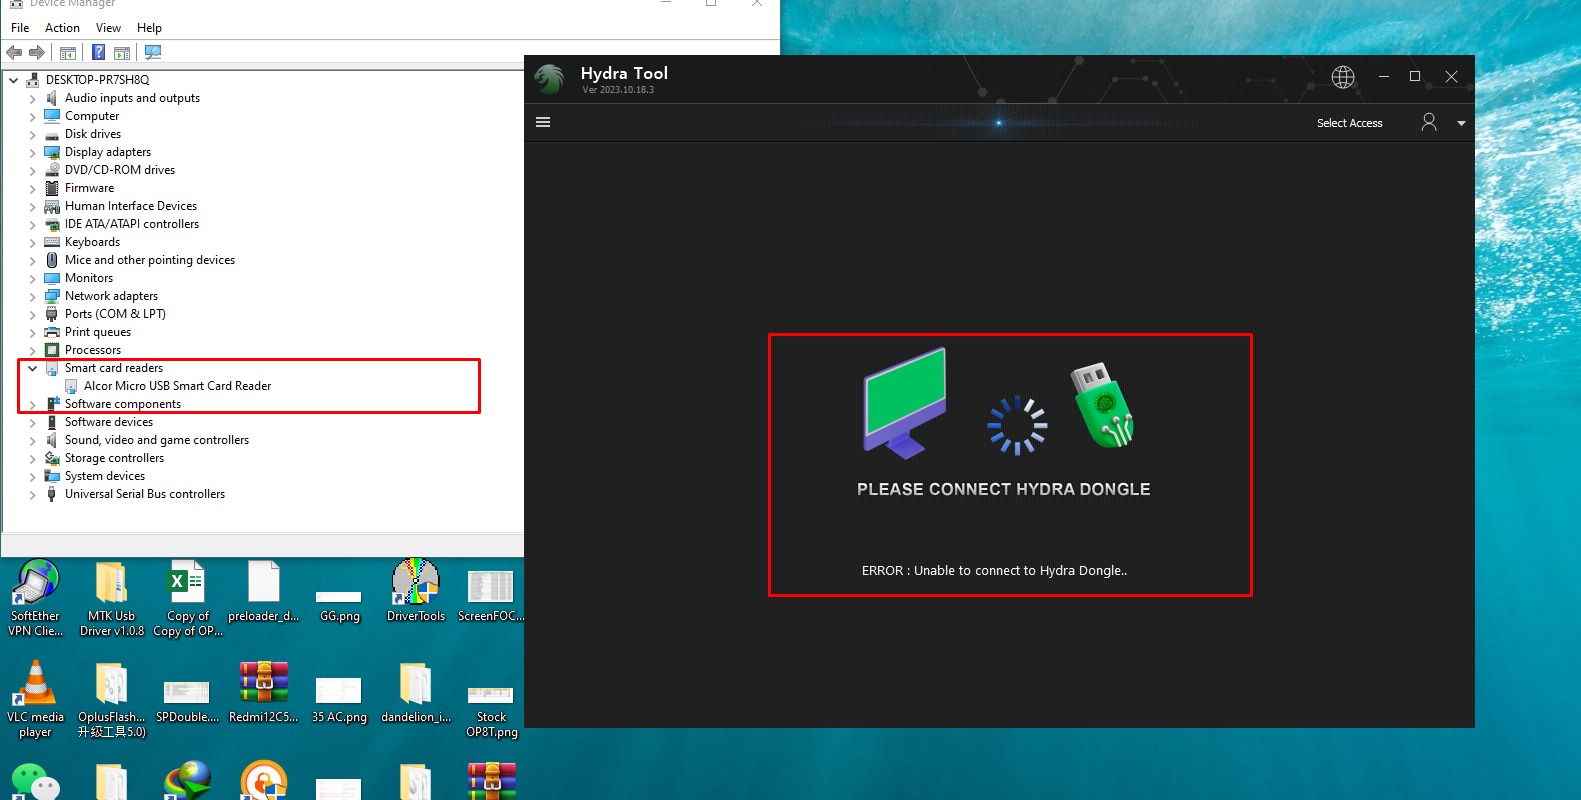
Task: Select Alcor Micro USB Smart Card Reader
Action: coord(177,386)
